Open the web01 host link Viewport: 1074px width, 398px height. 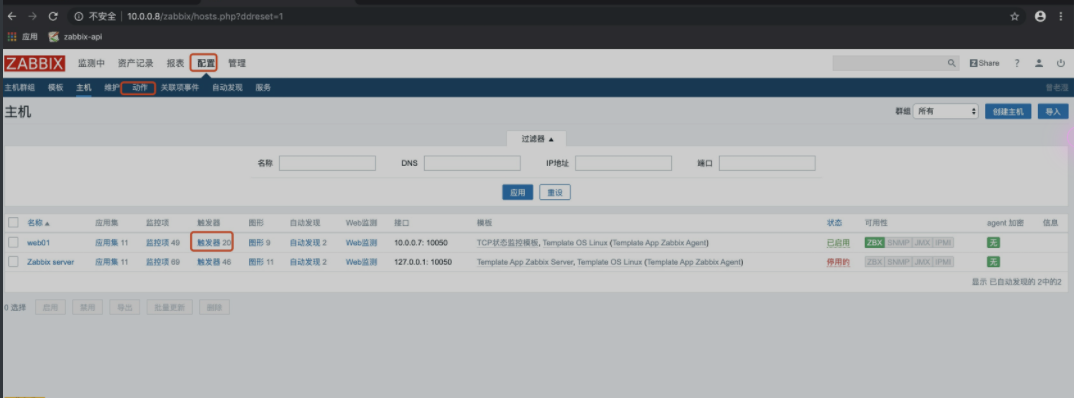tap(38, 242)
